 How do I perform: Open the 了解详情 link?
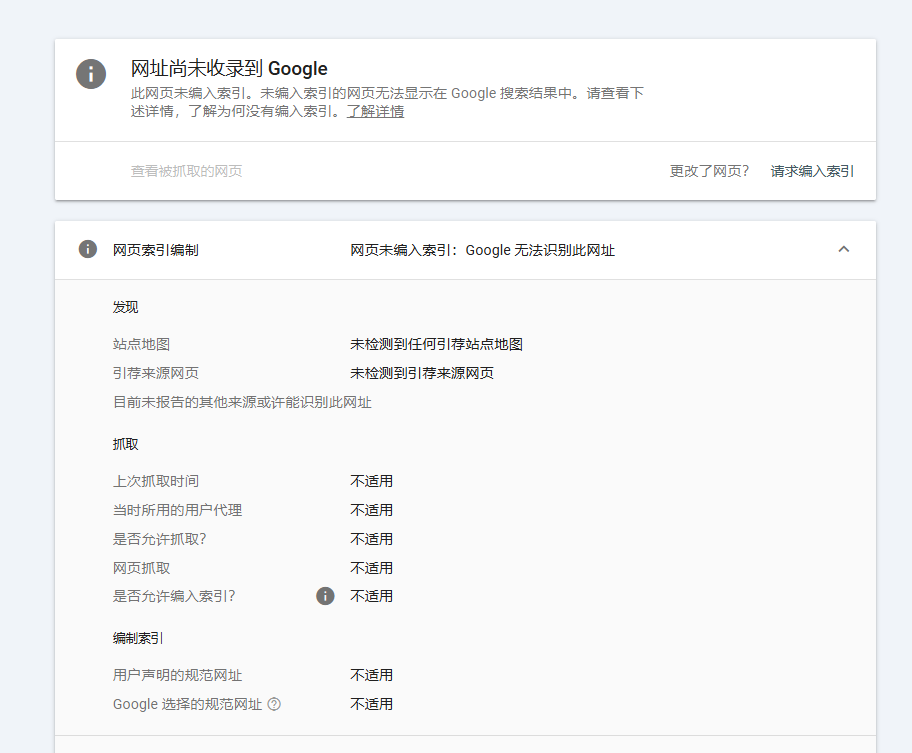pyautogui.click(x=375, y=111)
